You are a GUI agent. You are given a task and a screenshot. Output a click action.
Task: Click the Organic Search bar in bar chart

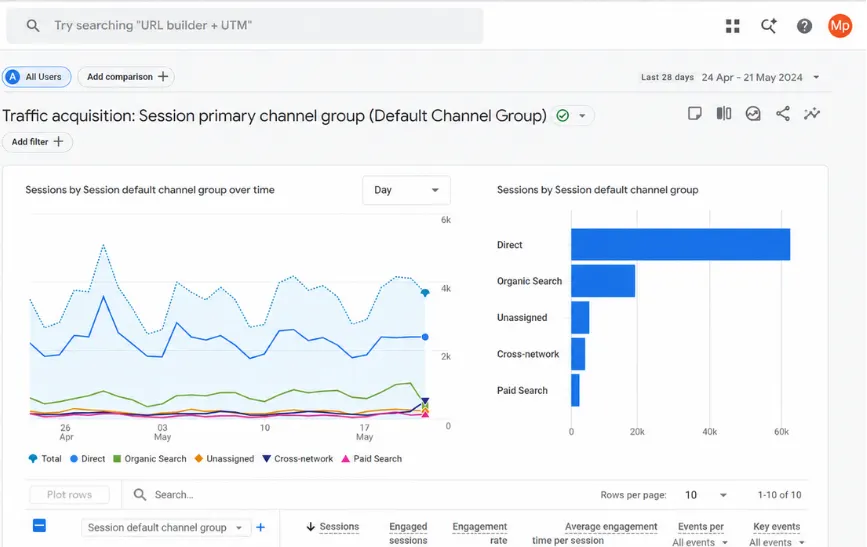[603, 281]
